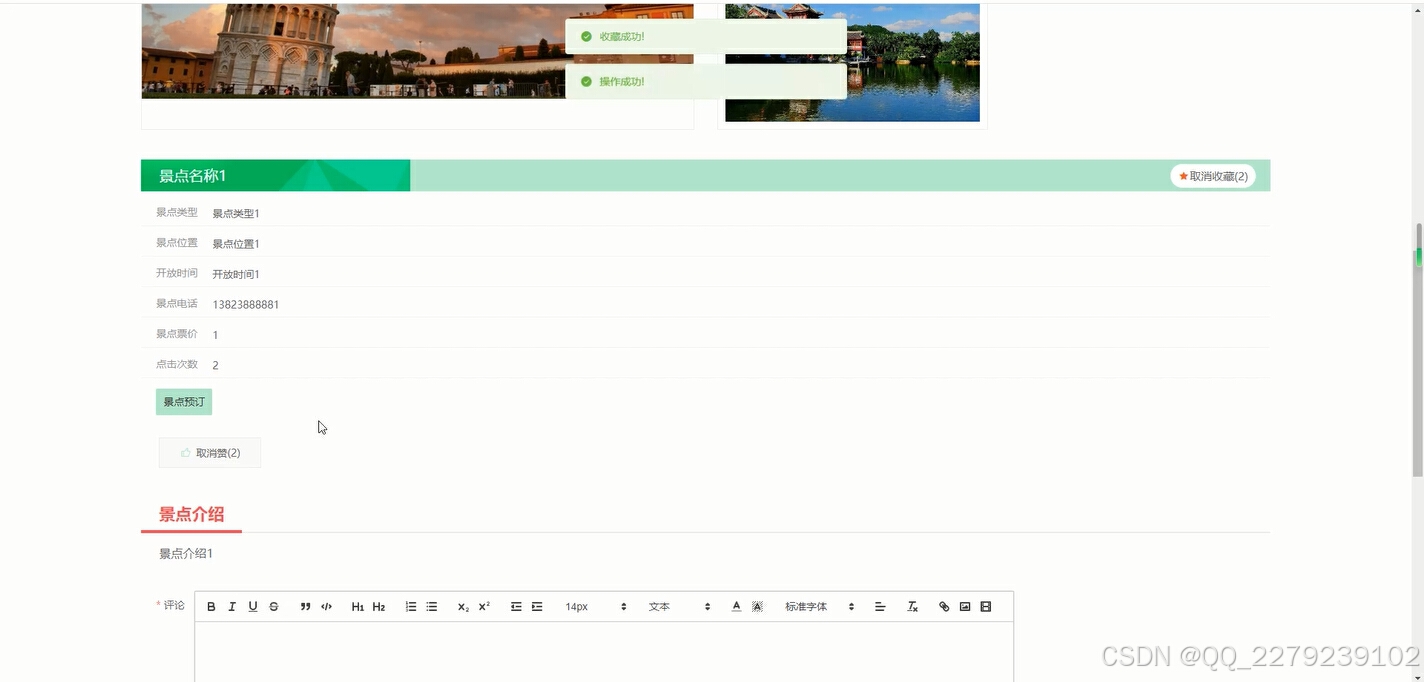Toggle the ordered list in the editor
This screenshot has height=682, width=1424.
pos(410,606)
